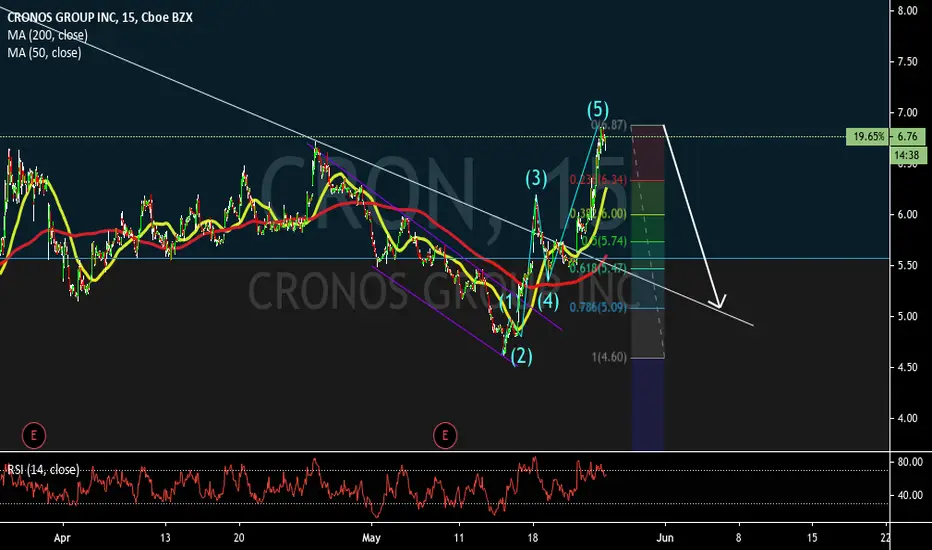This screenshot has width=932, height=550.
Task: Click the wave label (5)
Action: click(x=598, y=109)
